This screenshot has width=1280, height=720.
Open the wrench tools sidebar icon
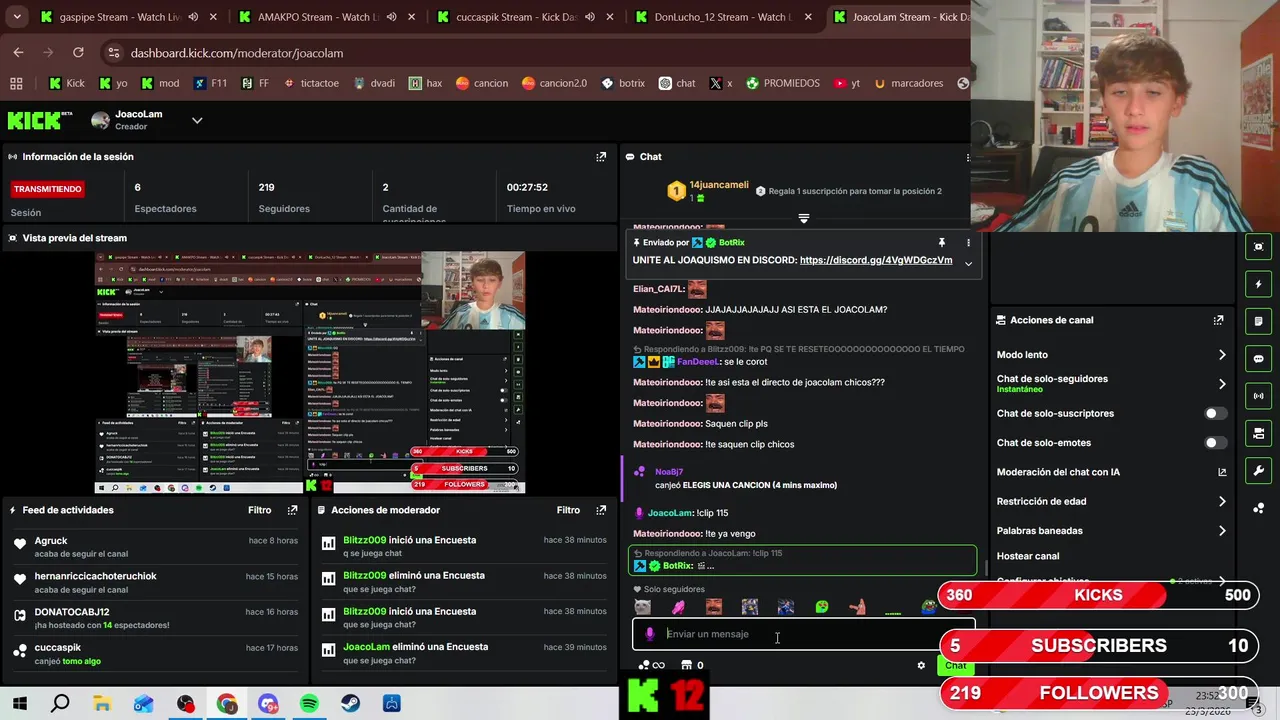click(1258, 470)
